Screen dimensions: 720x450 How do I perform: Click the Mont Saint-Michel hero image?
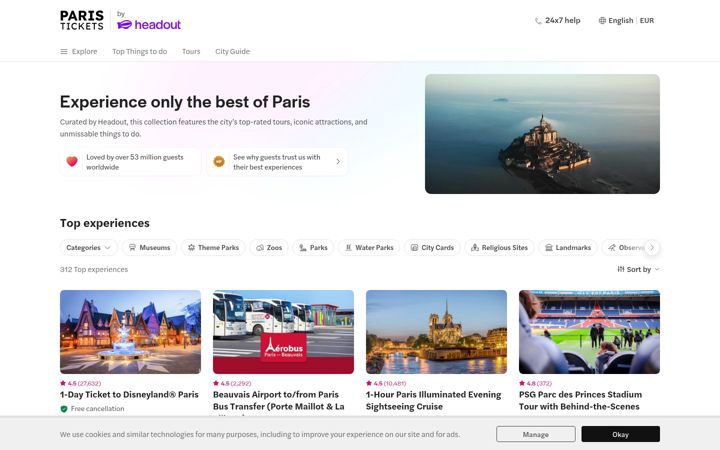(x=542, y=134)
